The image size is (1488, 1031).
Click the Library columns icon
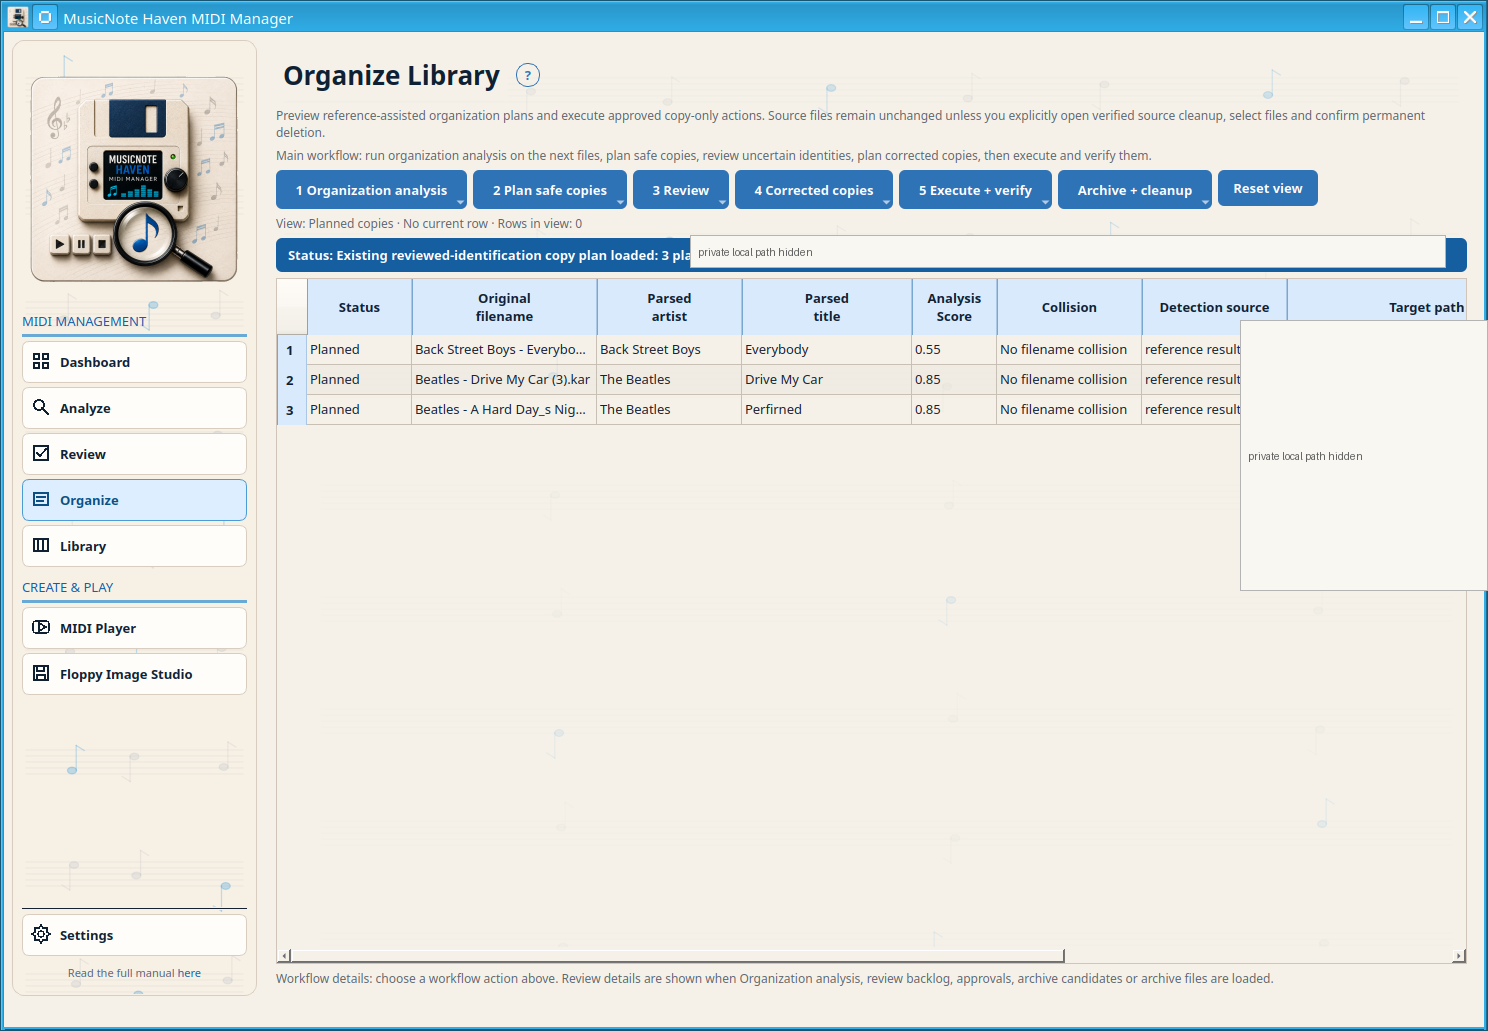coord(41,545)
